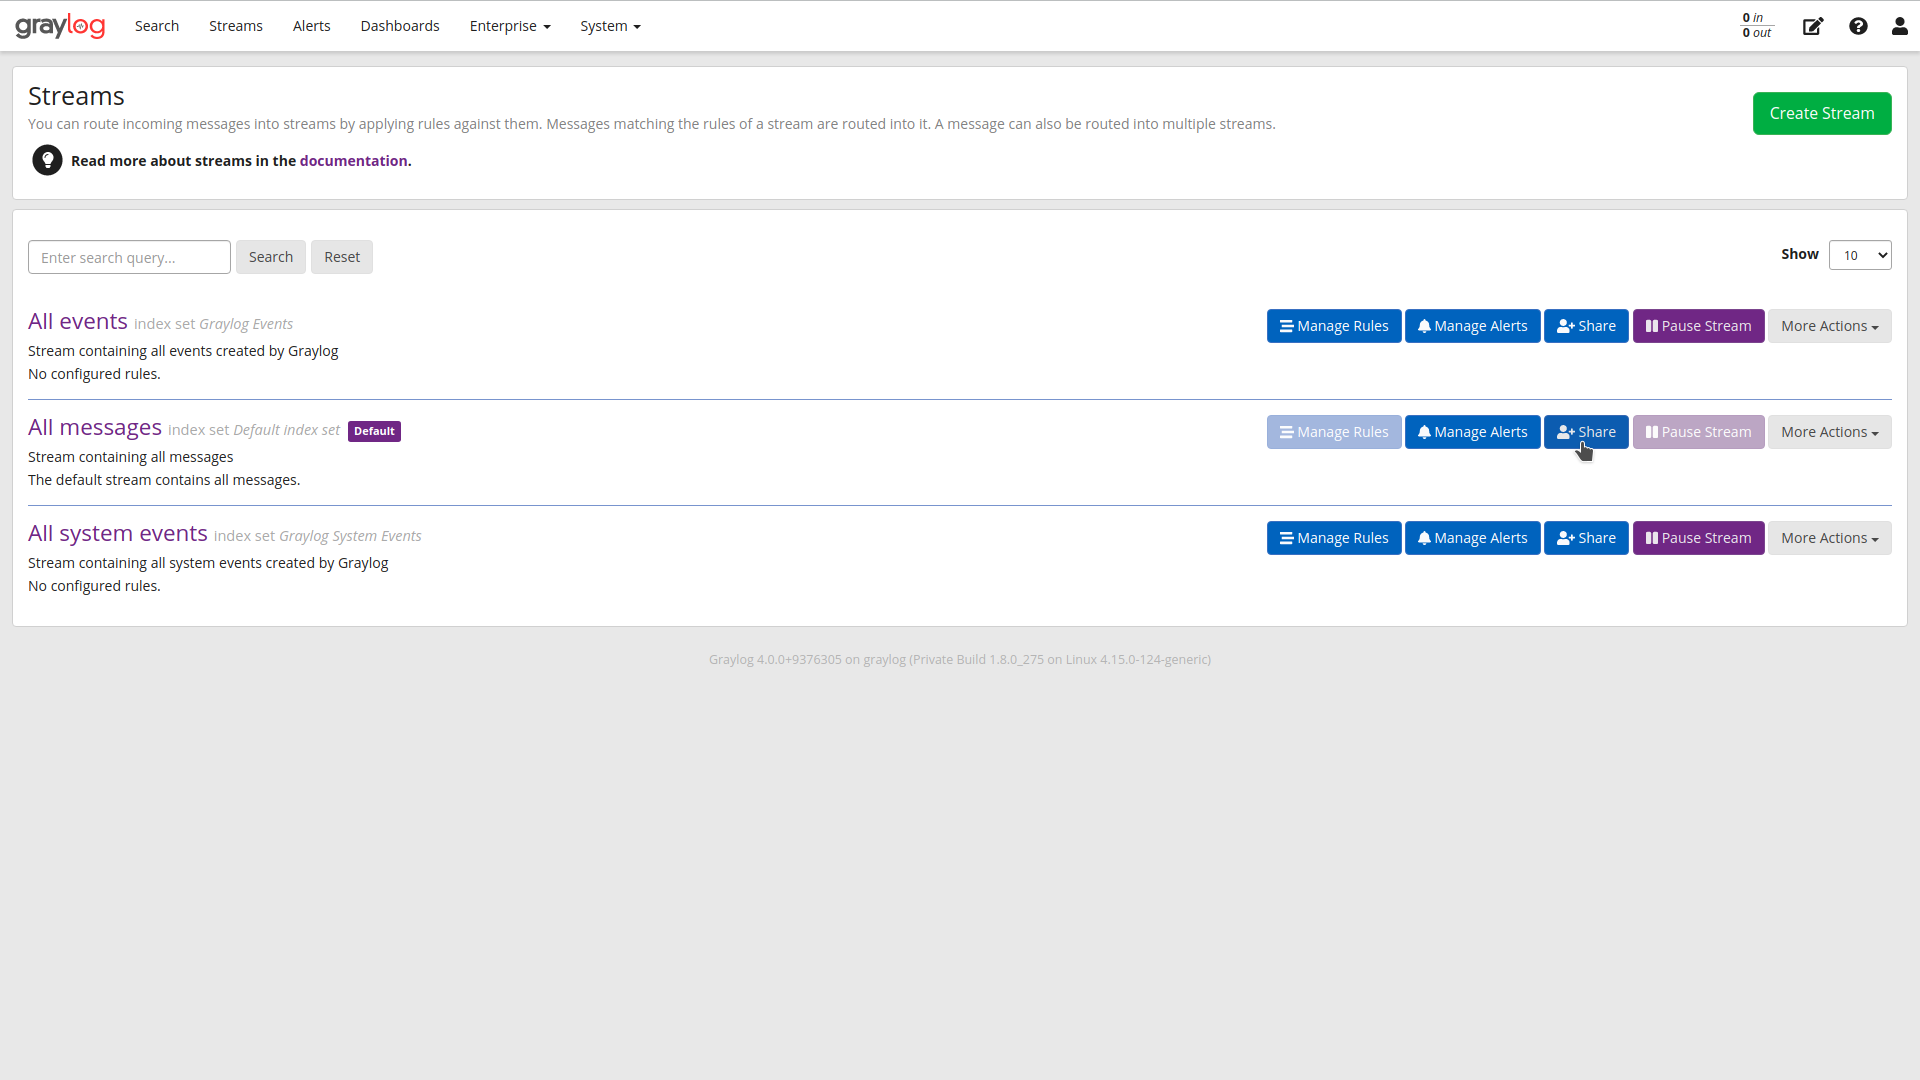
Task: Share the All events stream
Action: click(1586, 325)
